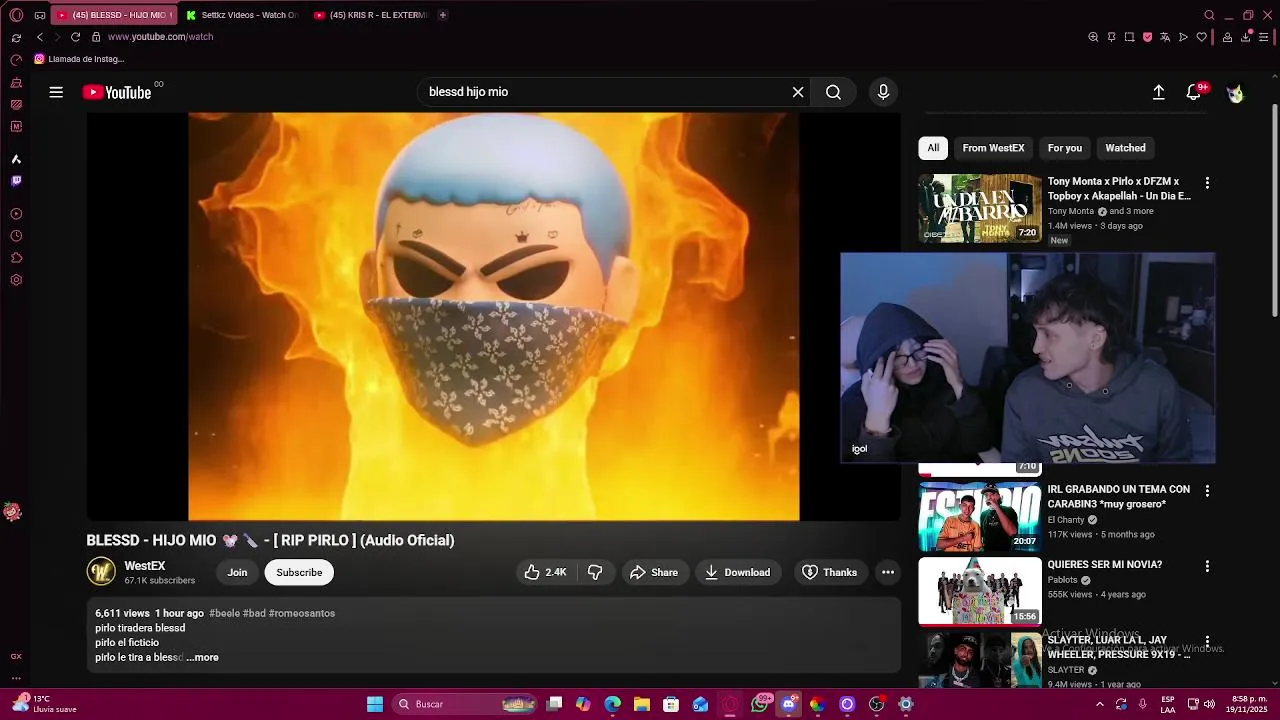Screen dimensions: 1280x720
Task: Open Windows Start menu
Action: (x=375, y=704)
